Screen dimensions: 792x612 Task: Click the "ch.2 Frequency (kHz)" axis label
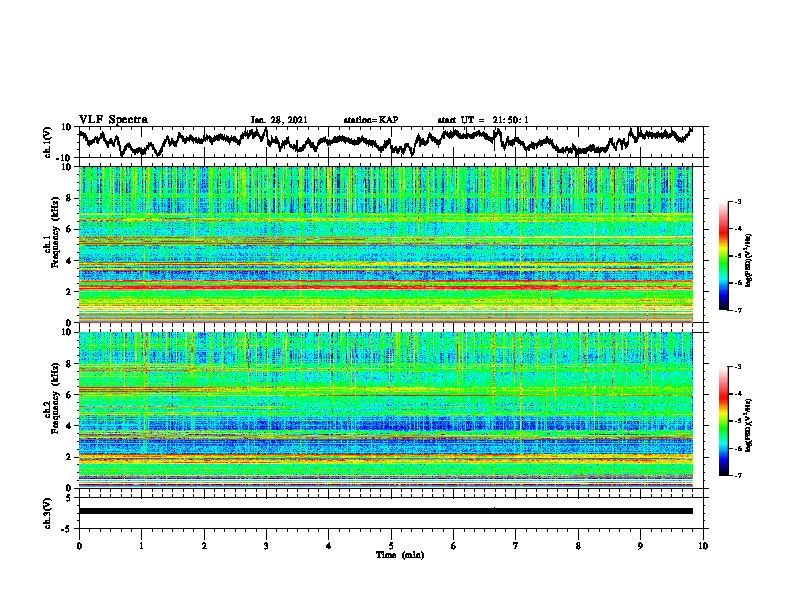click(51, 398)
